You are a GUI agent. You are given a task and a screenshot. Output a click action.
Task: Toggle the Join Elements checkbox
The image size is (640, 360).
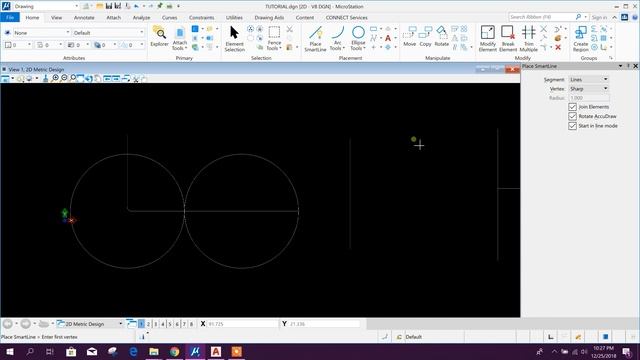pyautogui.click(x=572, y=107)
